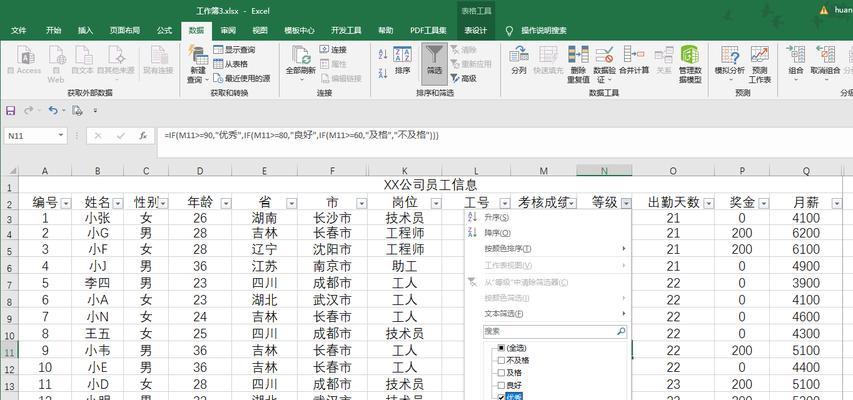Screen dimensions: 853x400
Task: Click the 操作说明搜索 tell me box
Action: [x=543, y=30]
